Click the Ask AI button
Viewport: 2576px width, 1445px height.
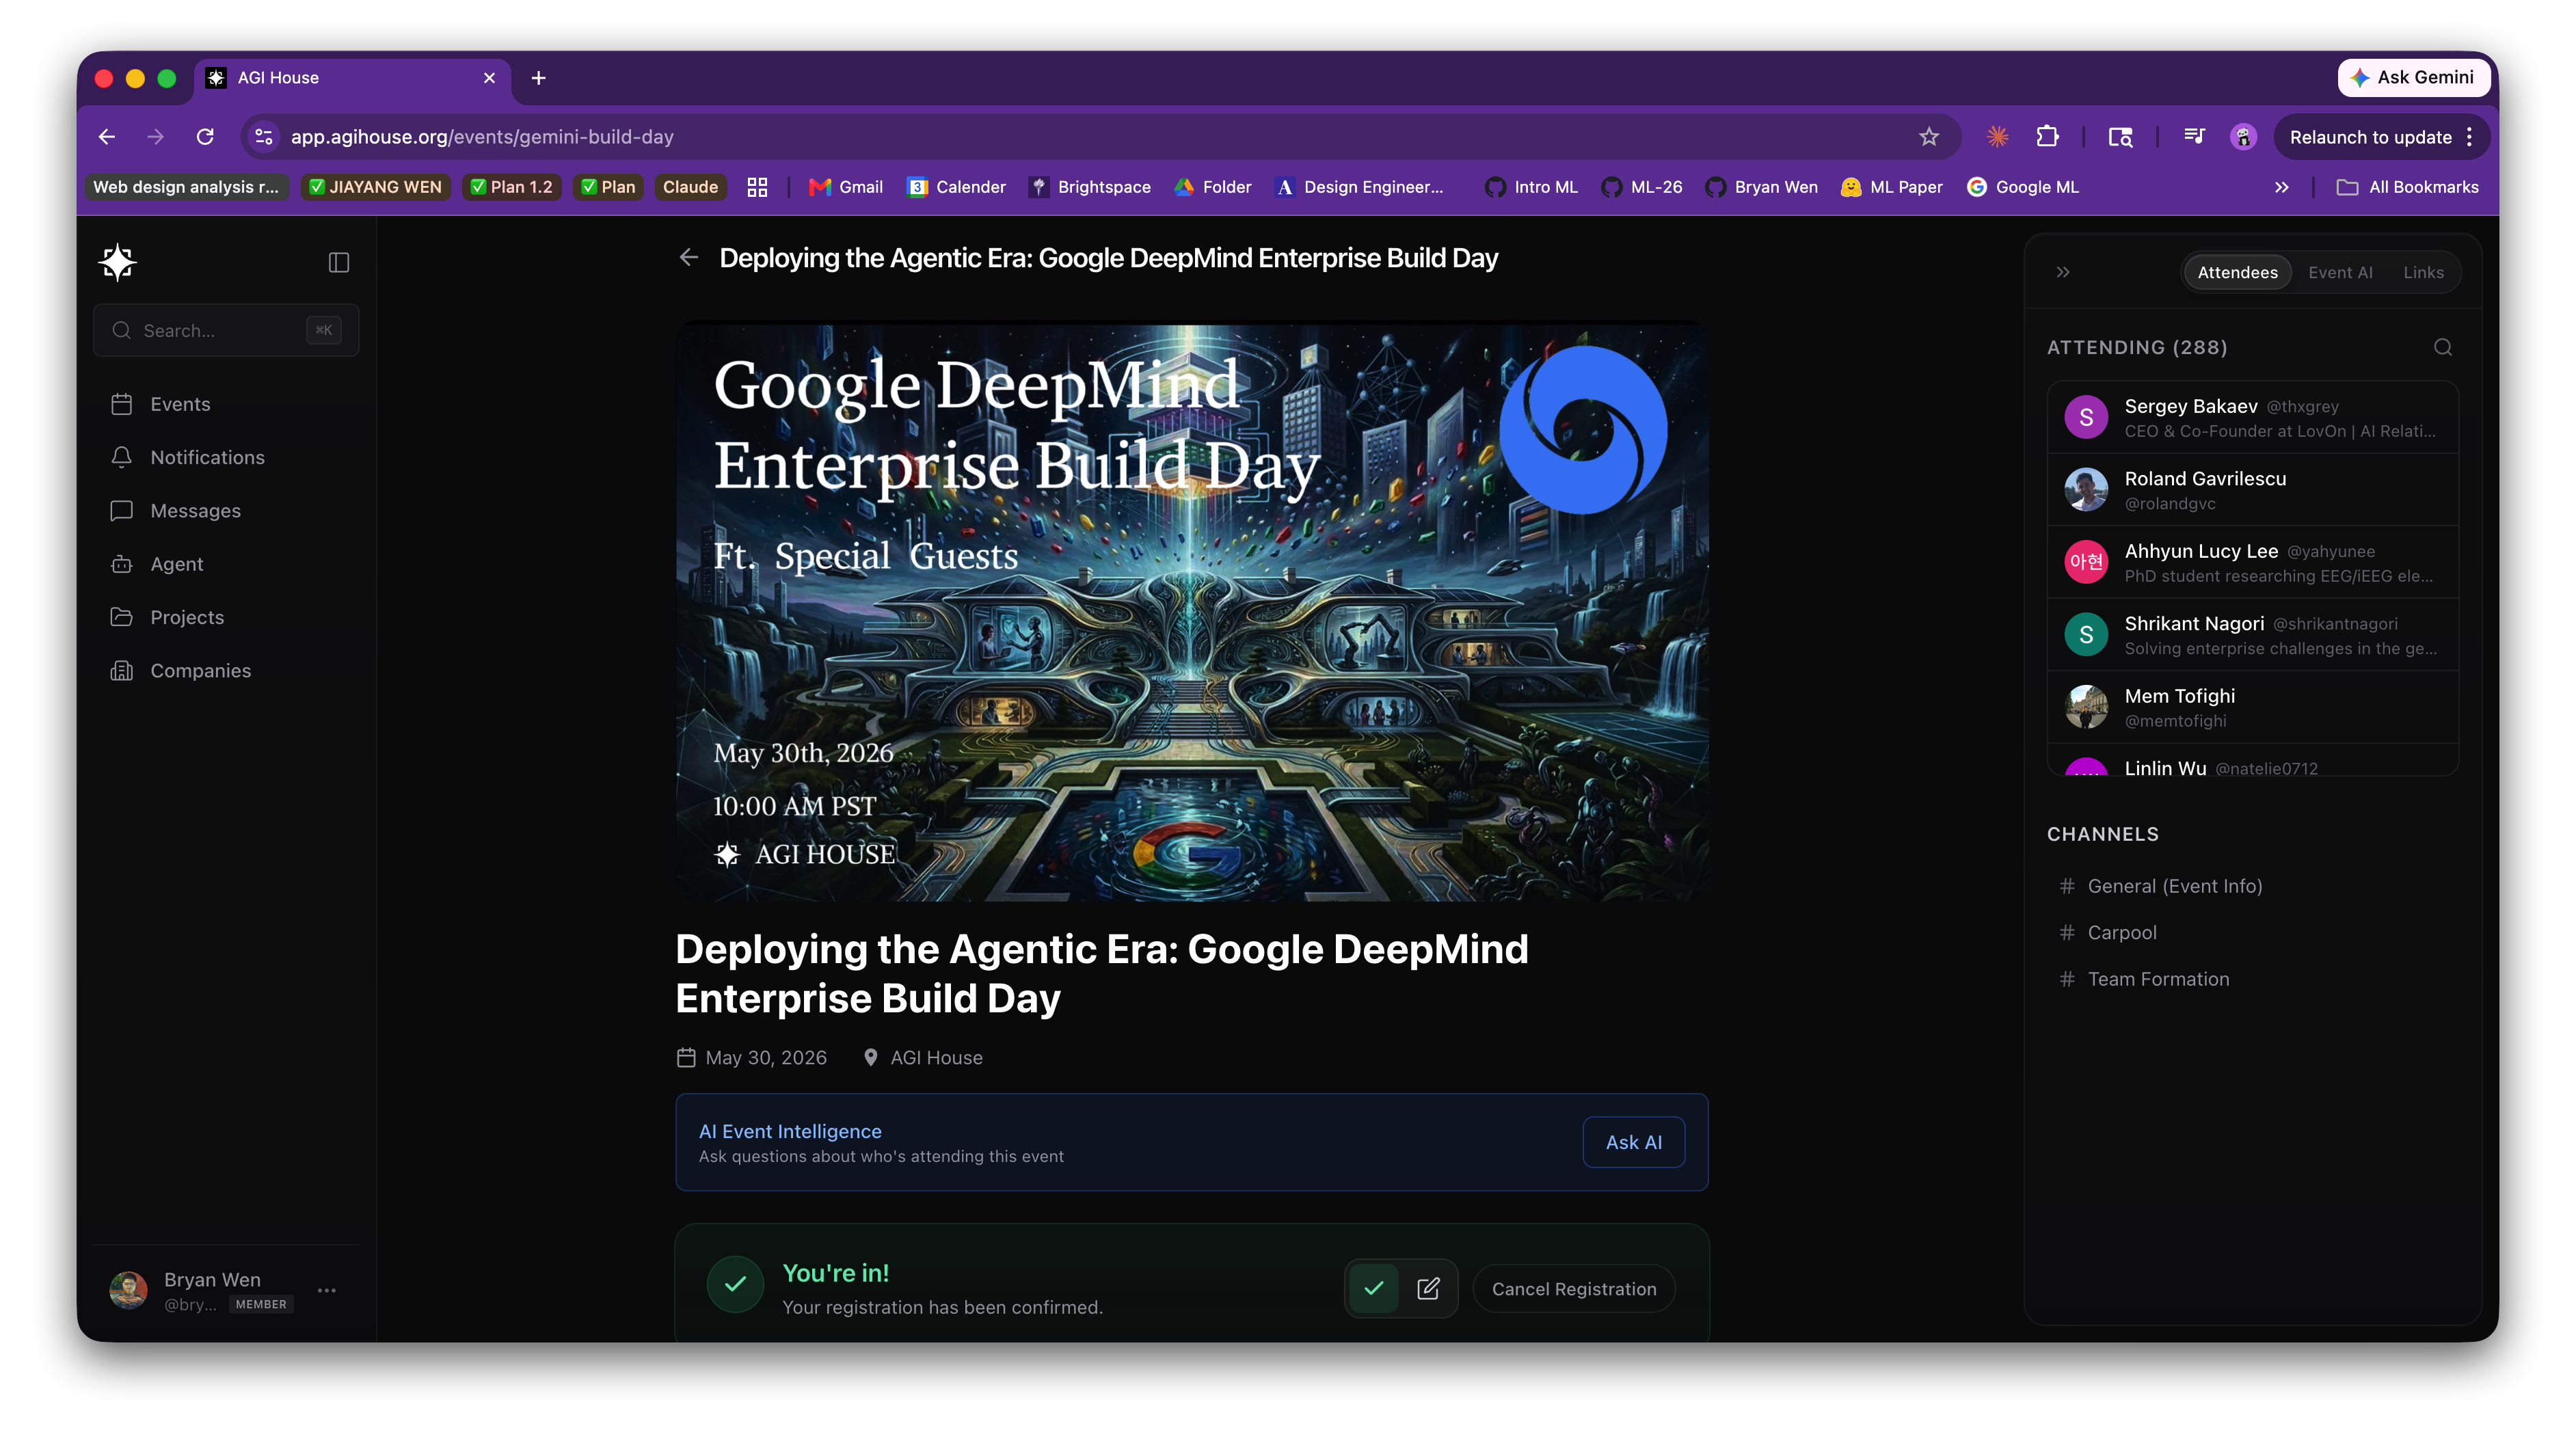tap(1634, 1142)
